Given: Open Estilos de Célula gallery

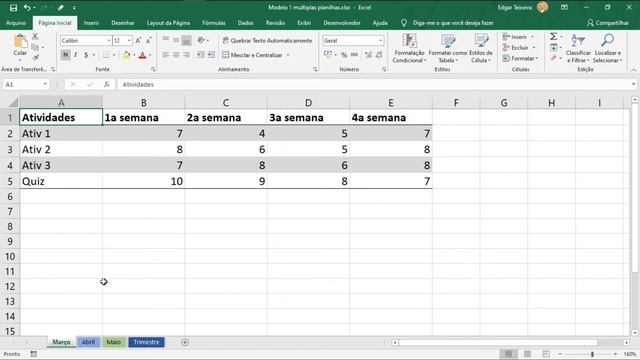Looking at the screenshot, I should [481, 48].
